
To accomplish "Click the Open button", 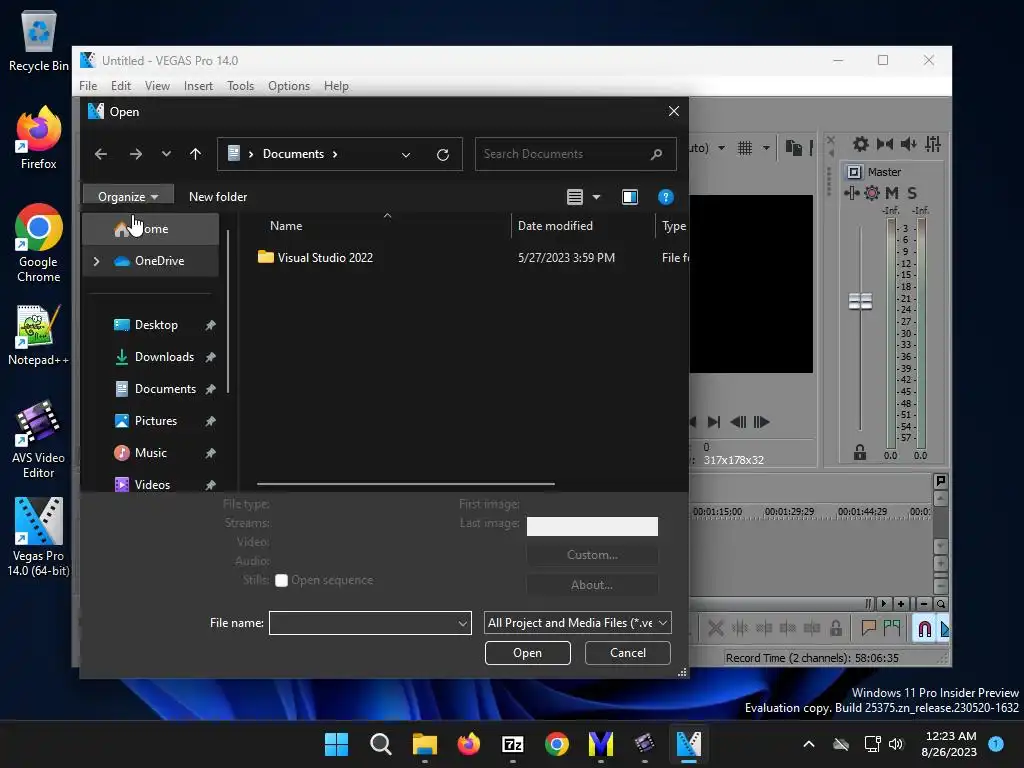I will coord(528,653).
